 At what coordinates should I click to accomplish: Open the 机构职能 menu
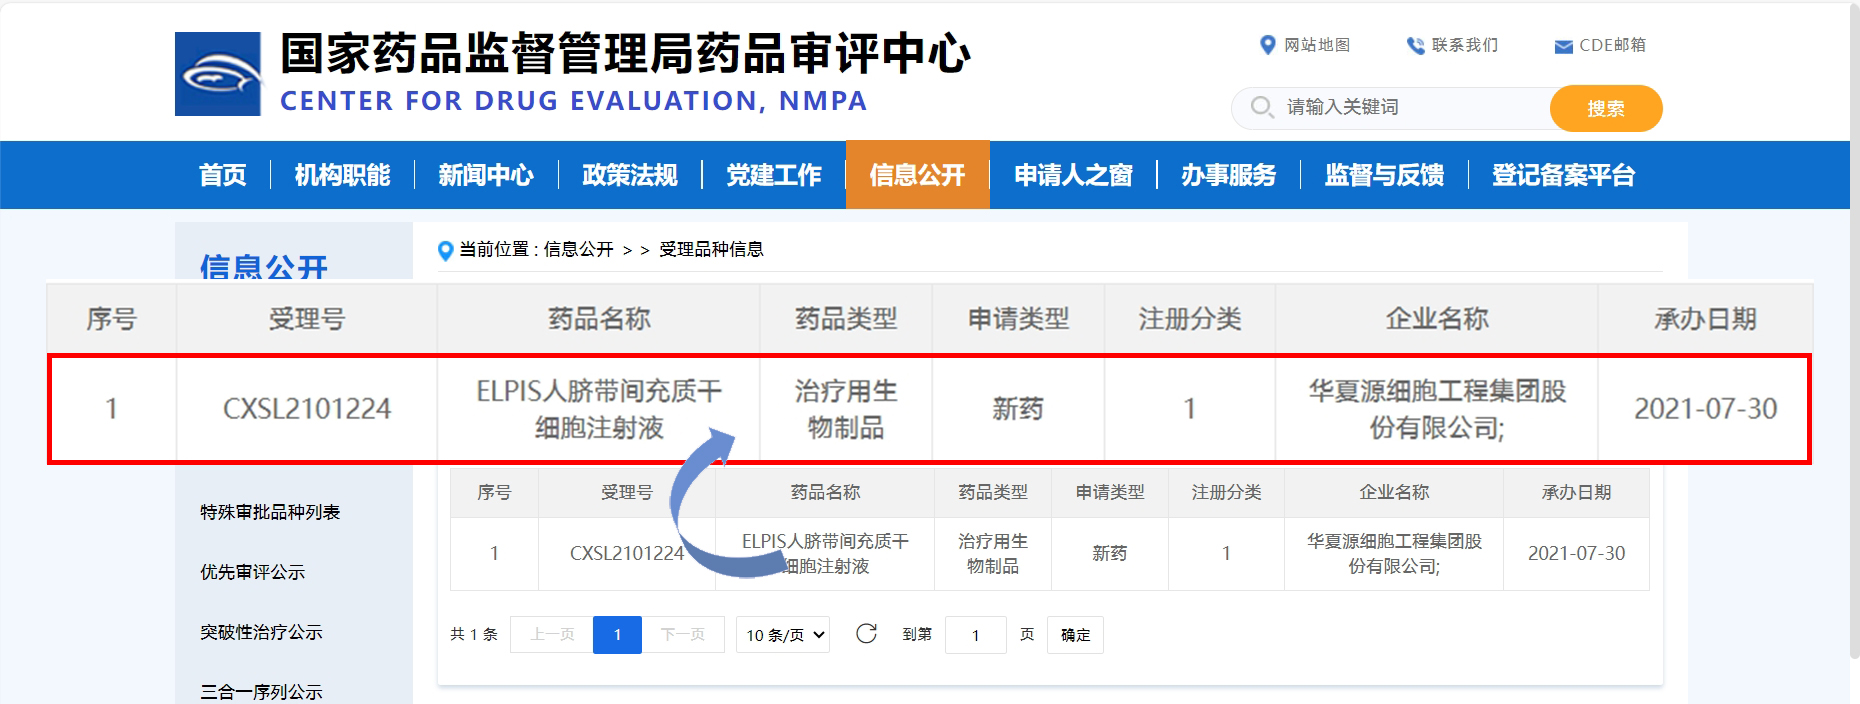pos(342,175)
